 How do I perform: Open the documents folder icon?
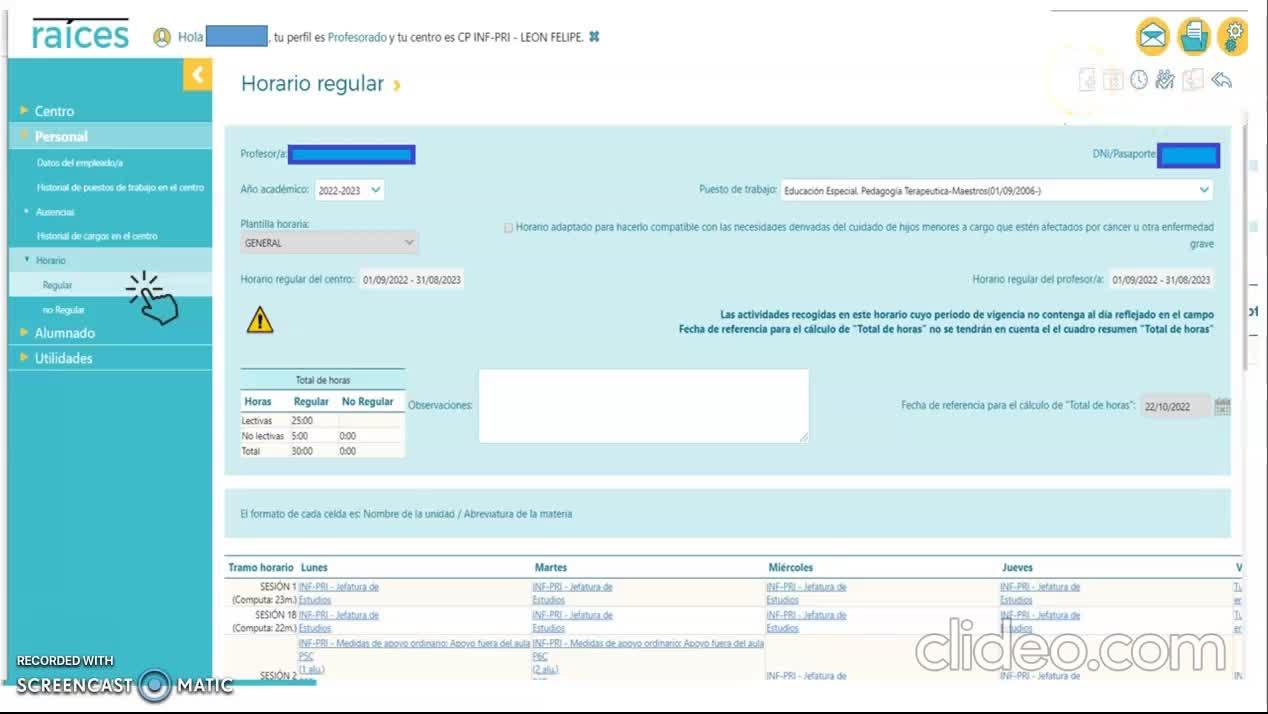point(1193,38)
